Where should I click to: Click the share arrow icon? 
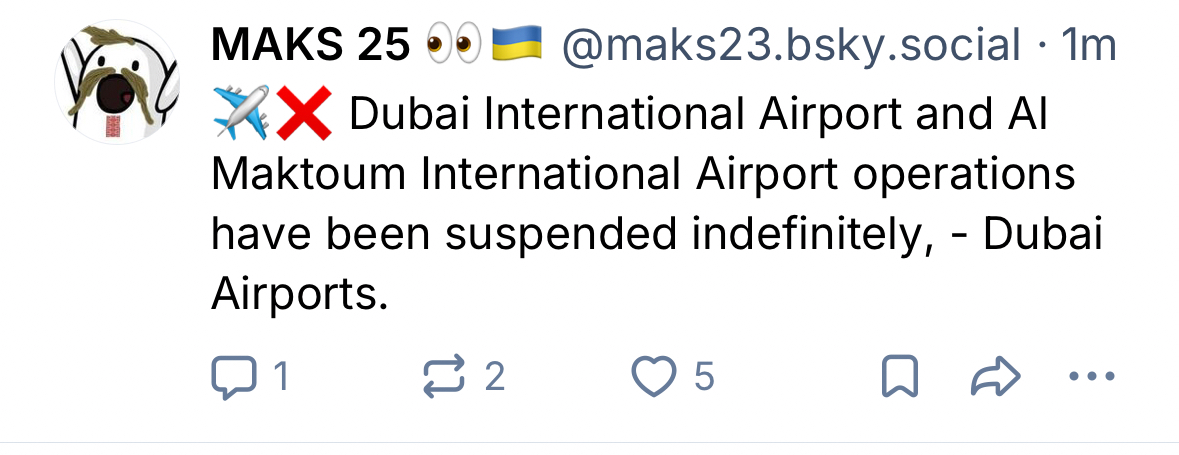[x=996, y=376]
